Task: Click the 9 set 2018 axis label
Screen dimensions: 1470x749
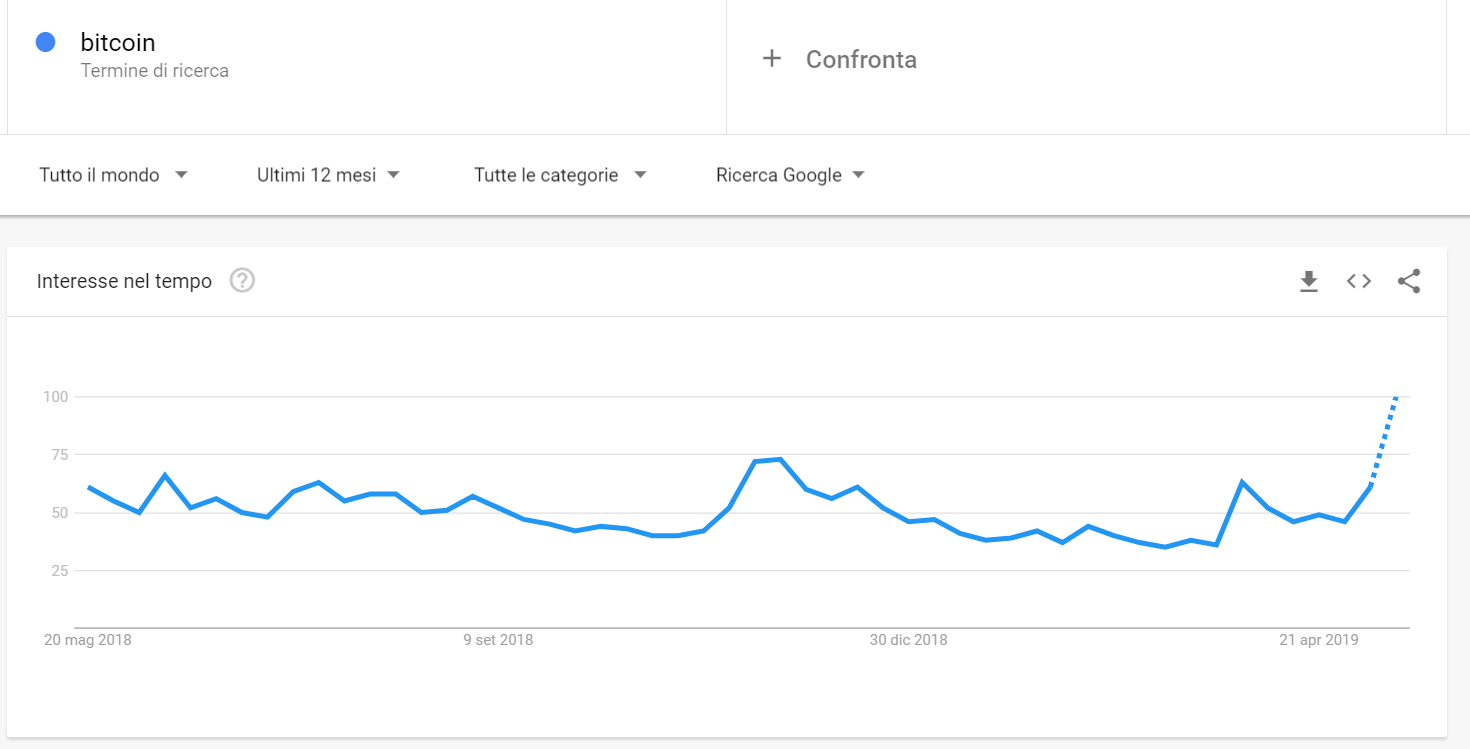Action: (498, 640)
